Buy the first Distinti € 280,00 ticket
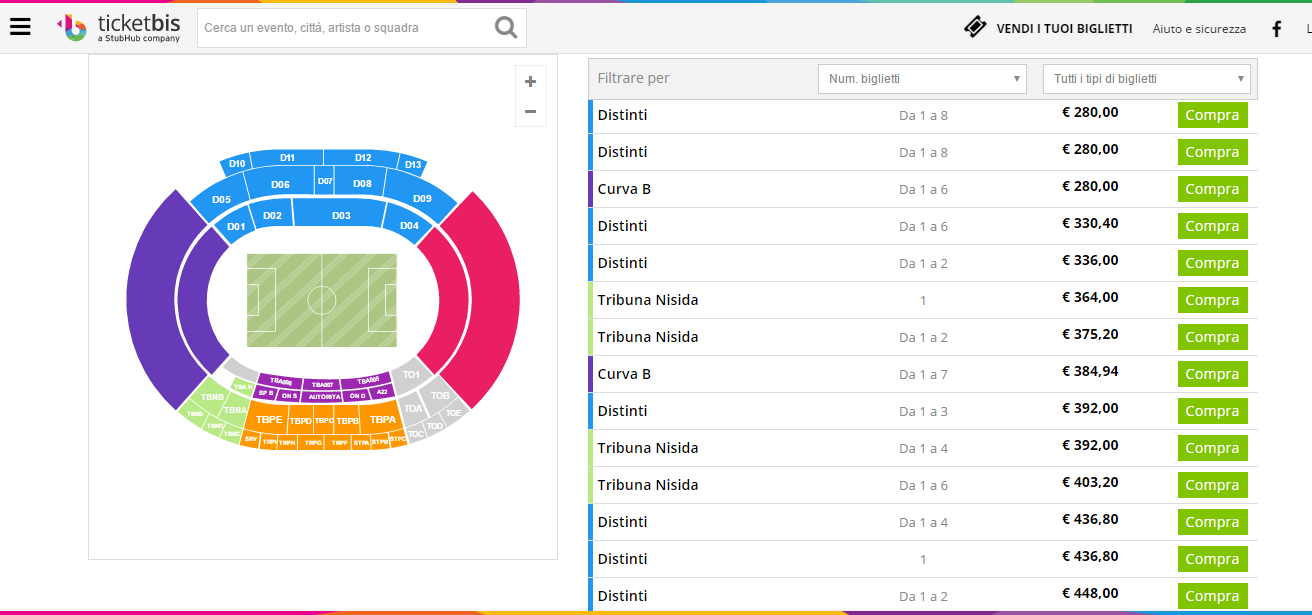The image size is (1312, 615). coord(1212,115)
